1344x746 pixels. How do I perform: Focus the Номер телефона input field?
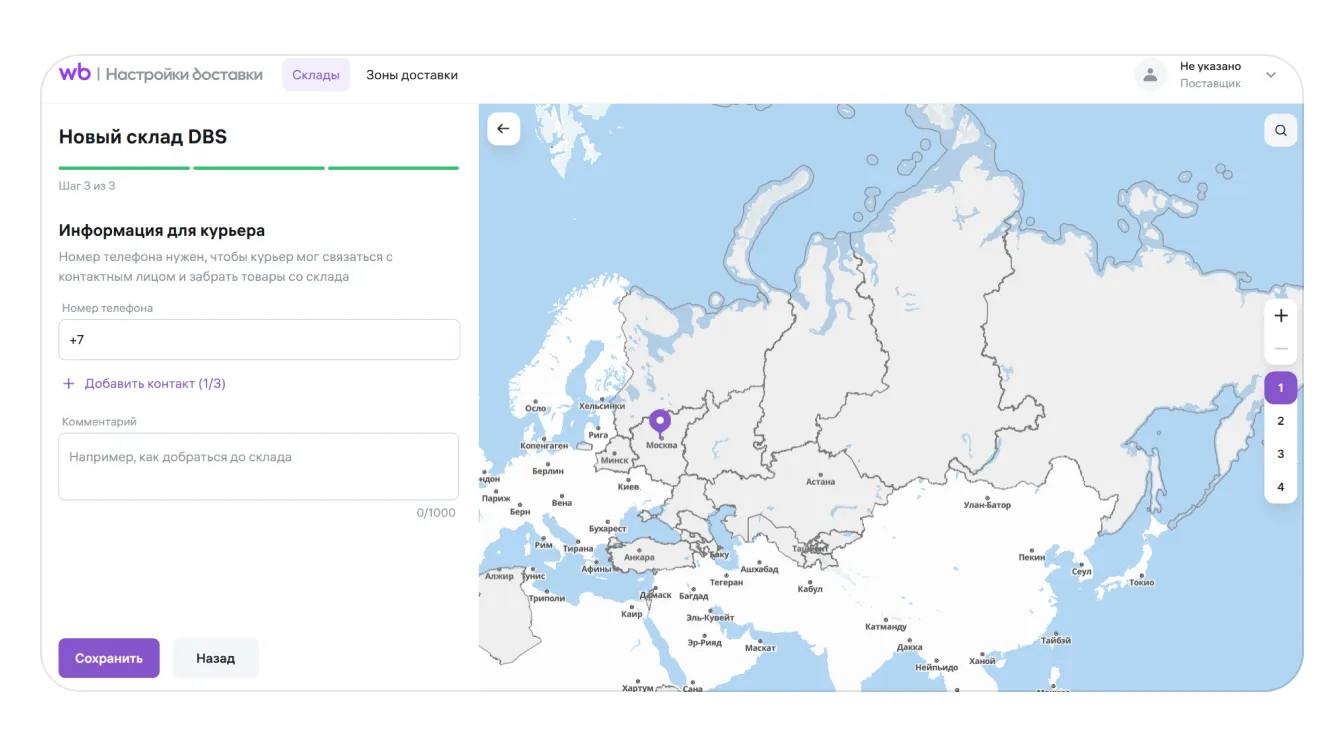pos(259,340)
